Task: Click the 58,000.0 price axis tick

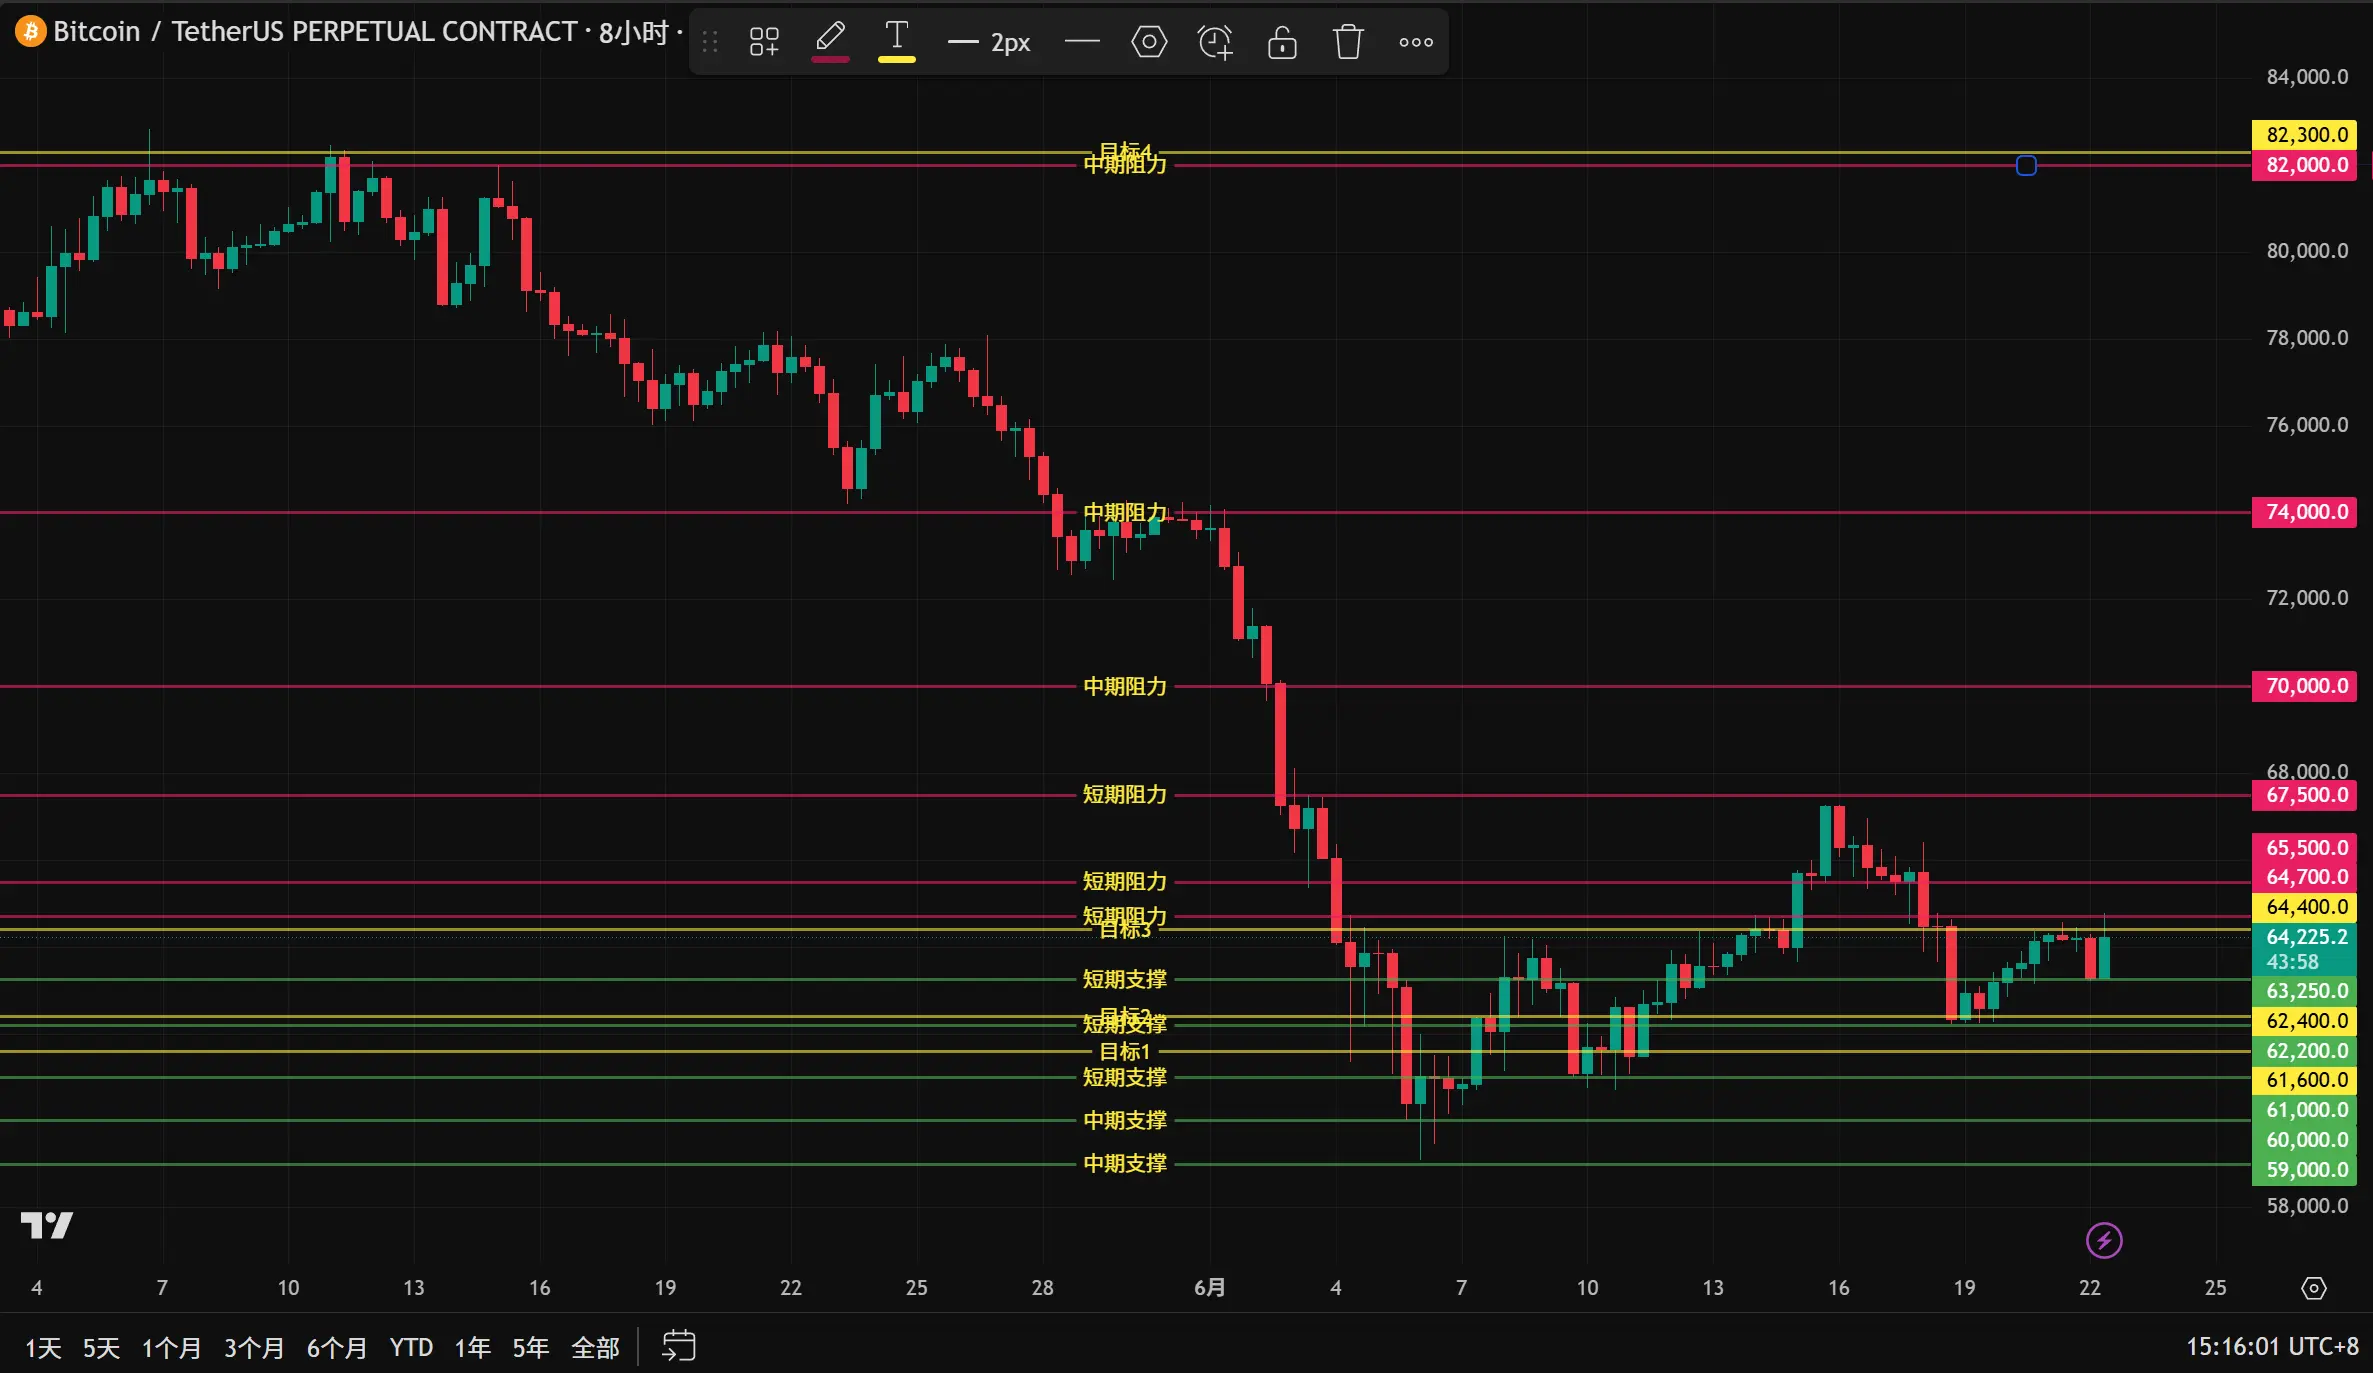Action: 2307,1206
